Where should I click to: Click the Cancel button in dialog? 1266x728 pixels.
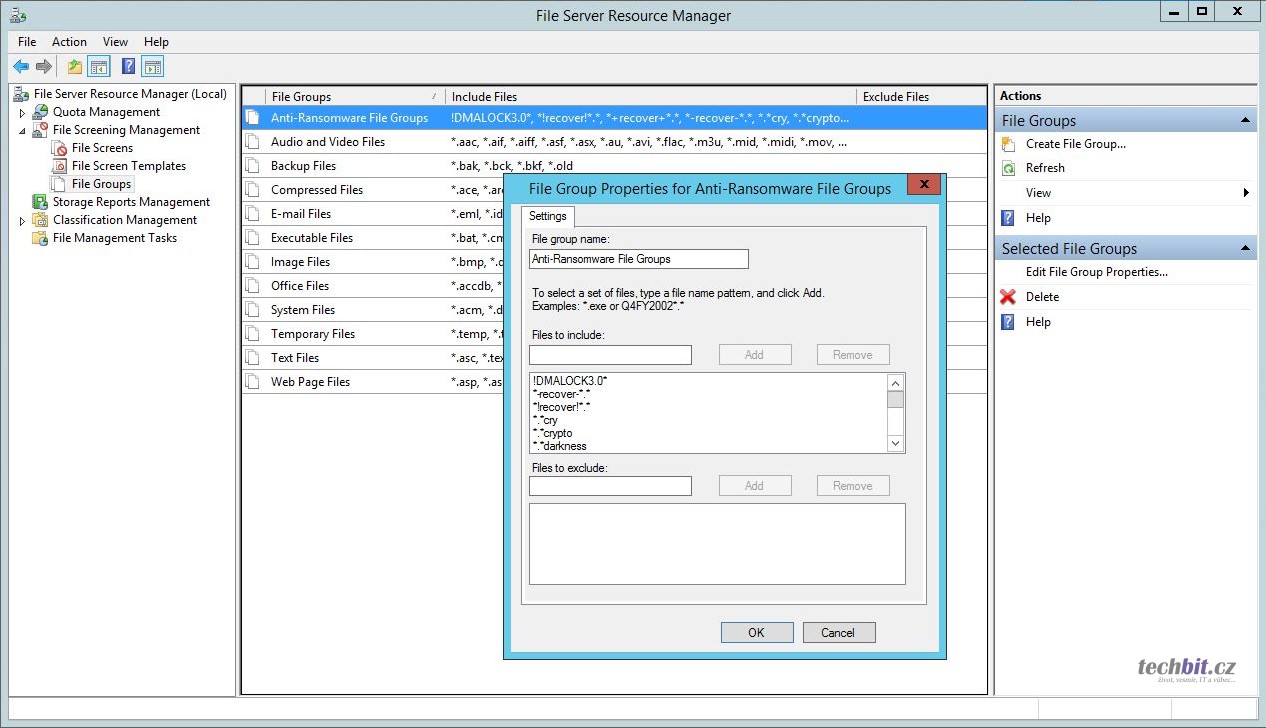pos(837,632)
